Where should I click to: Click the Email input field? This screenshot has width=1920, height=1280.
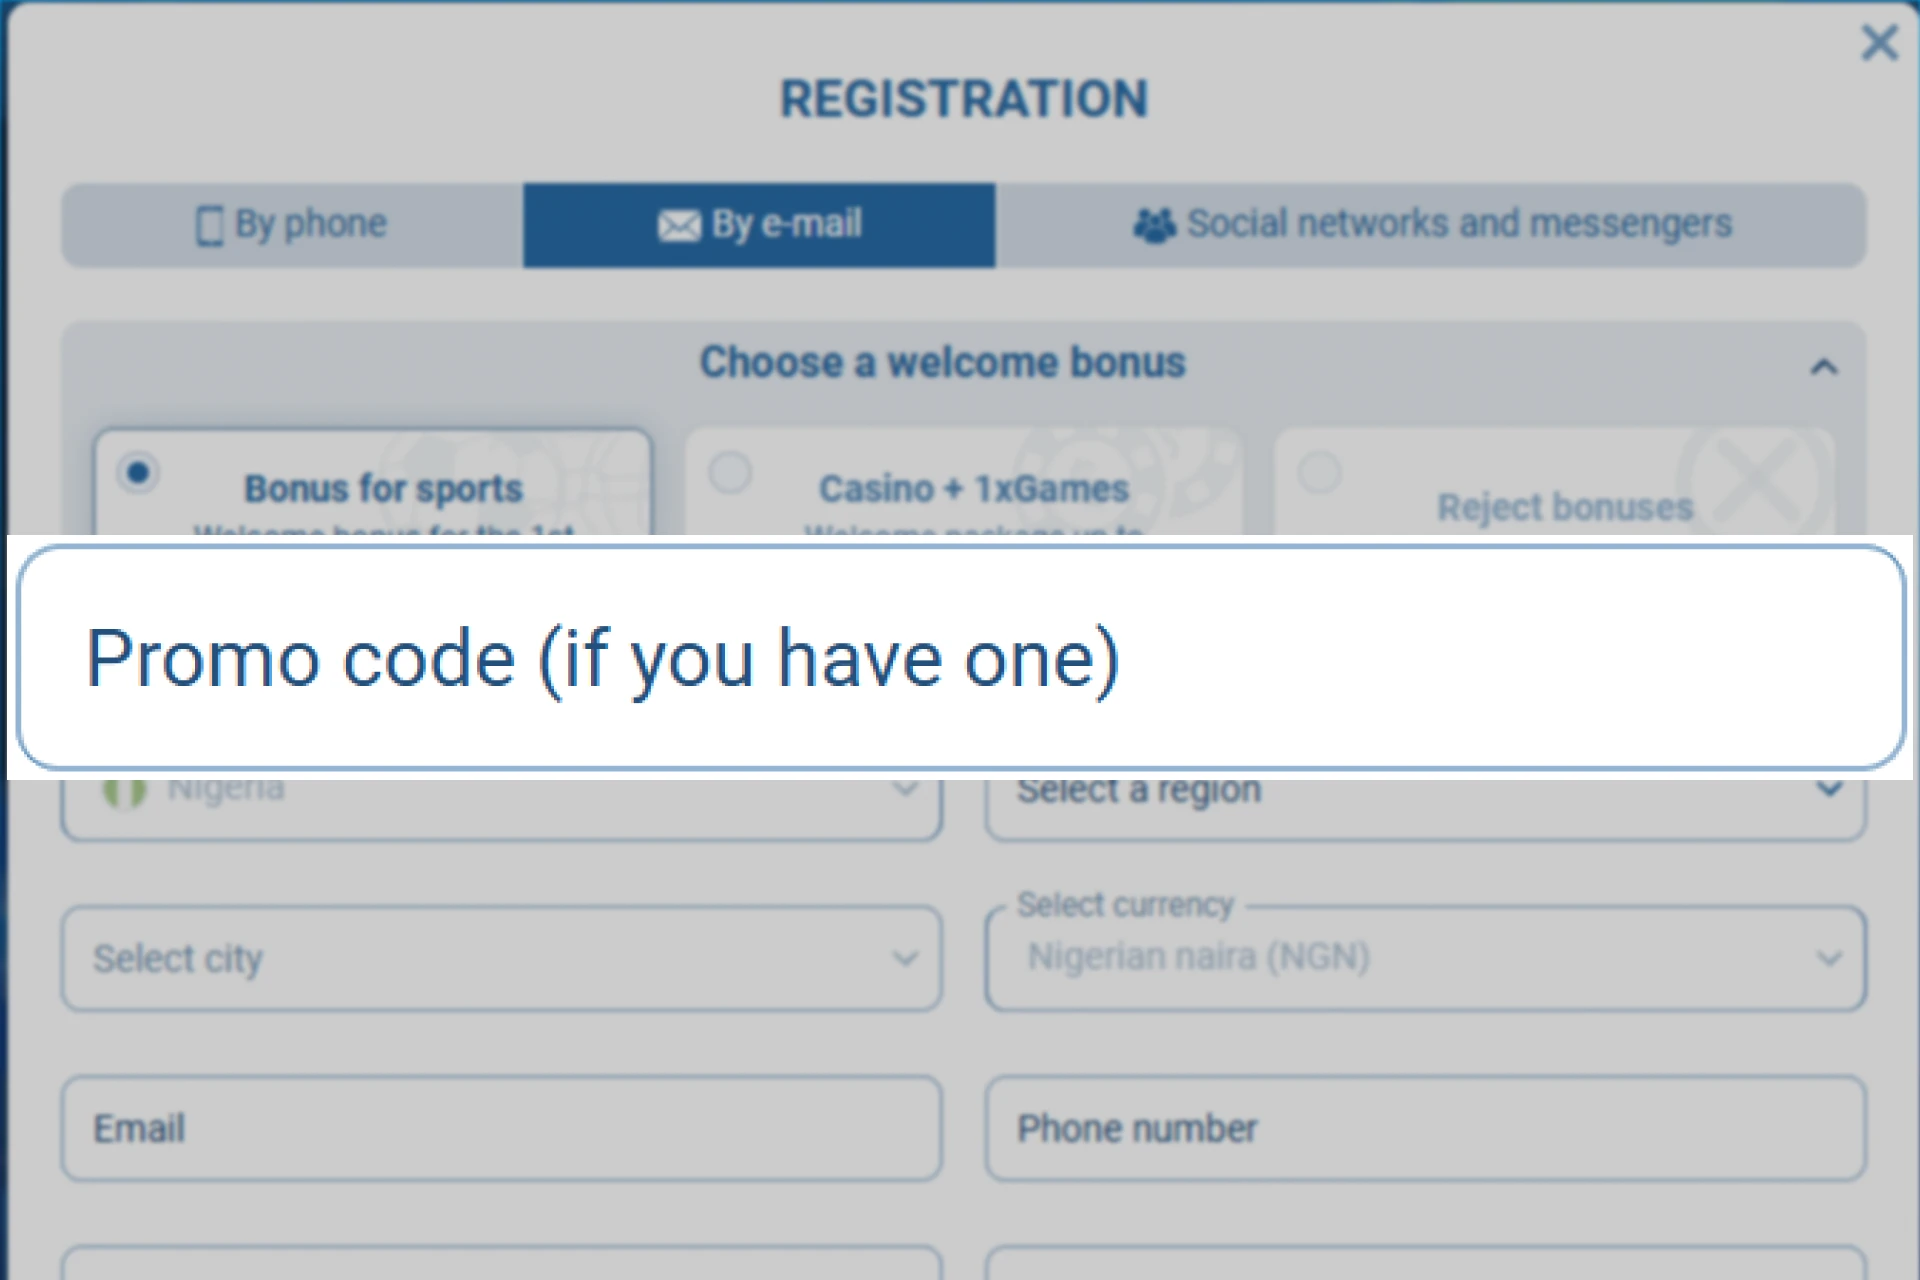(500, 1128)
